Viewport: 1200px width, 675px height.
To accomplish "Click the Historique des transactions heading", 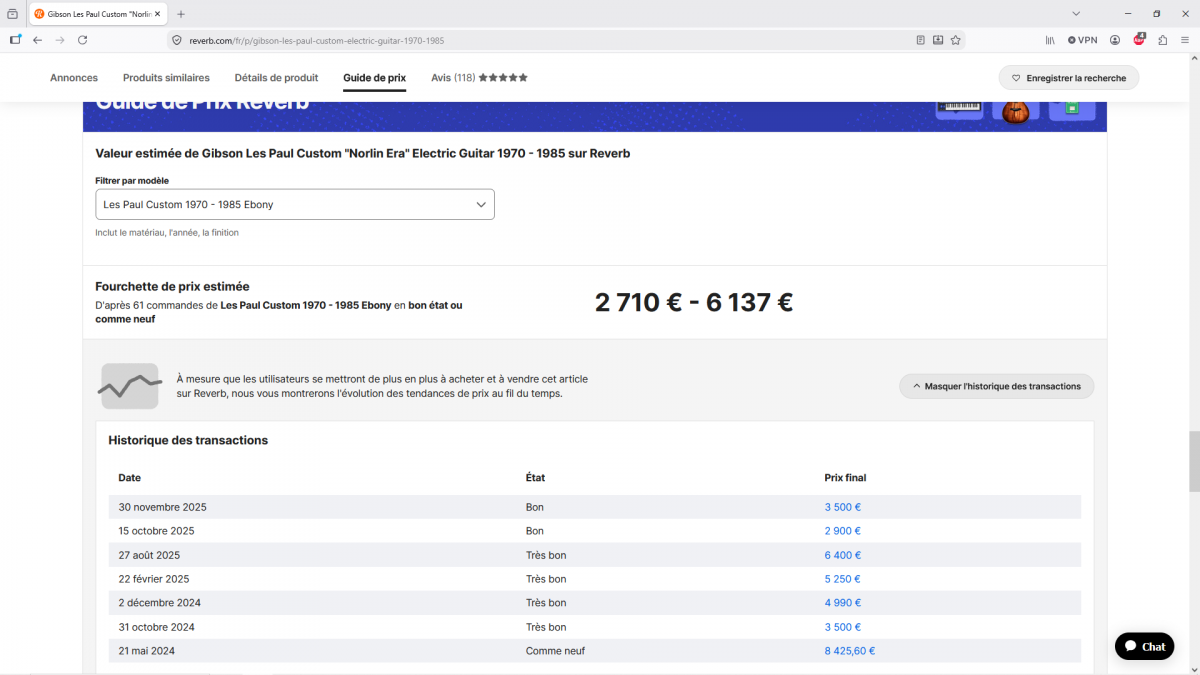I will click(188, 440).
